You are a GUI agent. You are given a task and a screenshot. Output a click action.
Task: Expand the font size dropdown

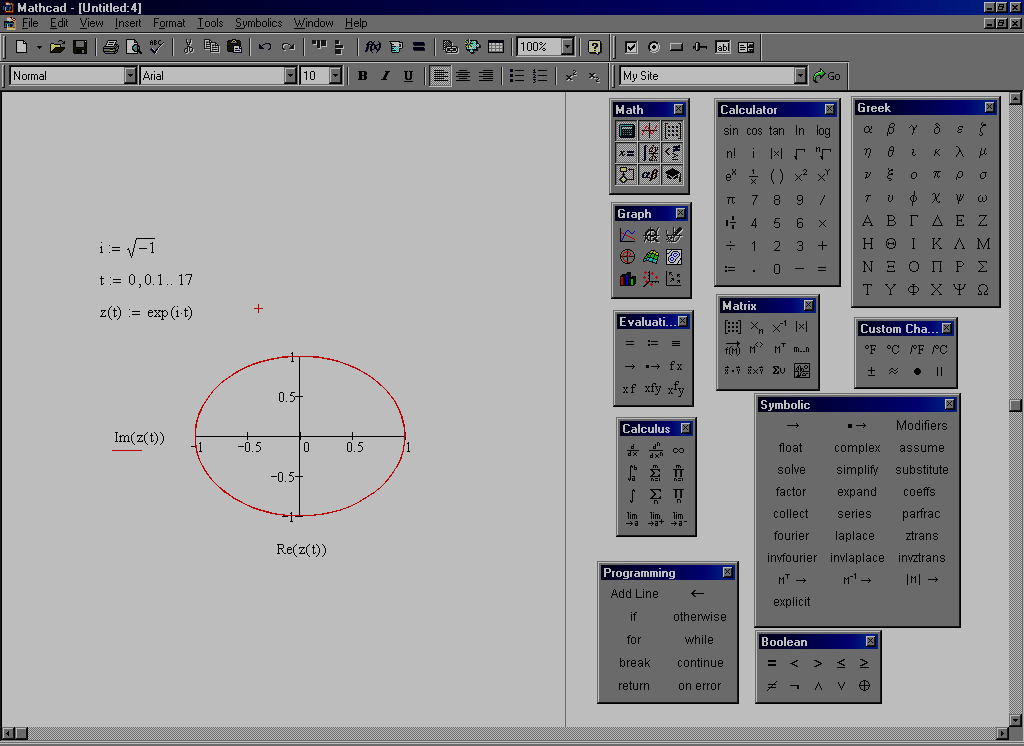335,76
